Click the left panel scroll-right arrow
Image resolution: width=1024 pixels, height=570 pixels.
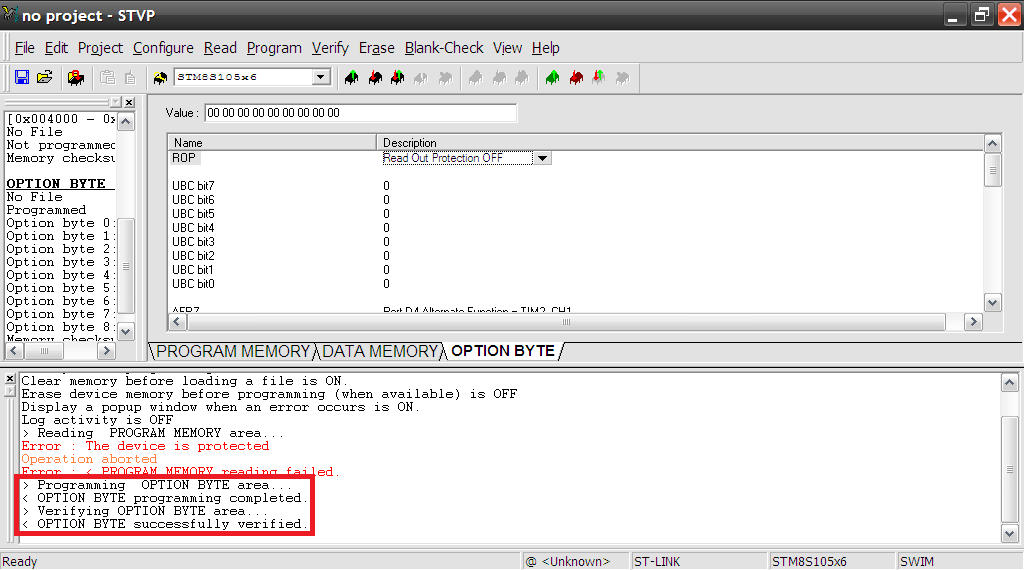[x=106, y=351]
